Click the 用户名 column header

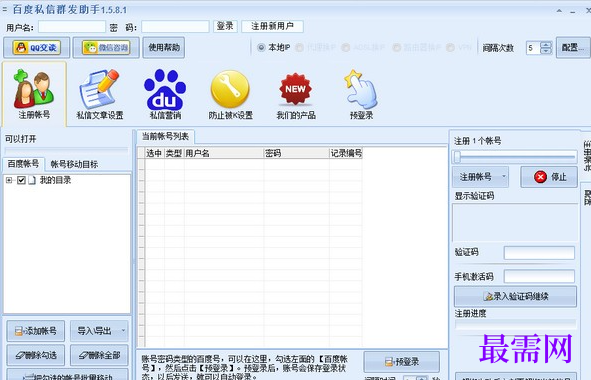224,153
